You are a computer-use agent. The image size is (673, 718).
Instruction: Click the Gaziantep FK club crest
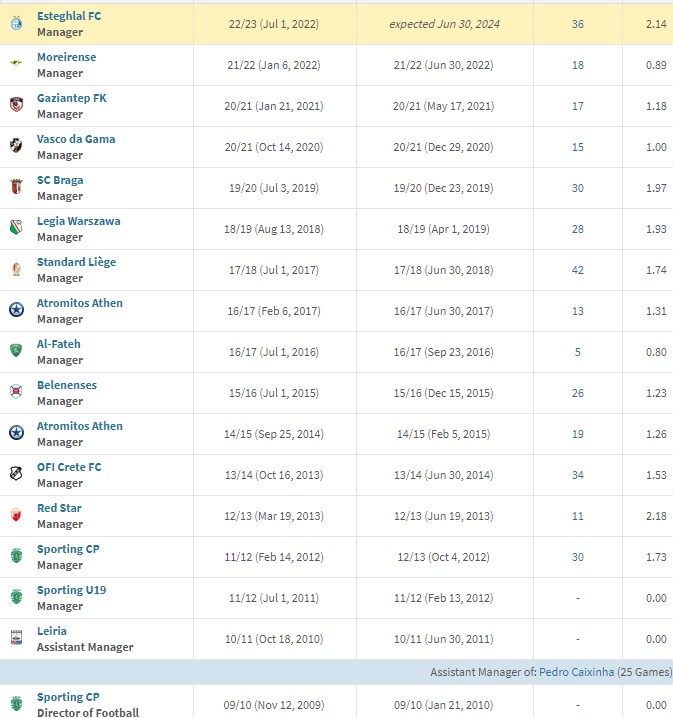click(16, 105)
